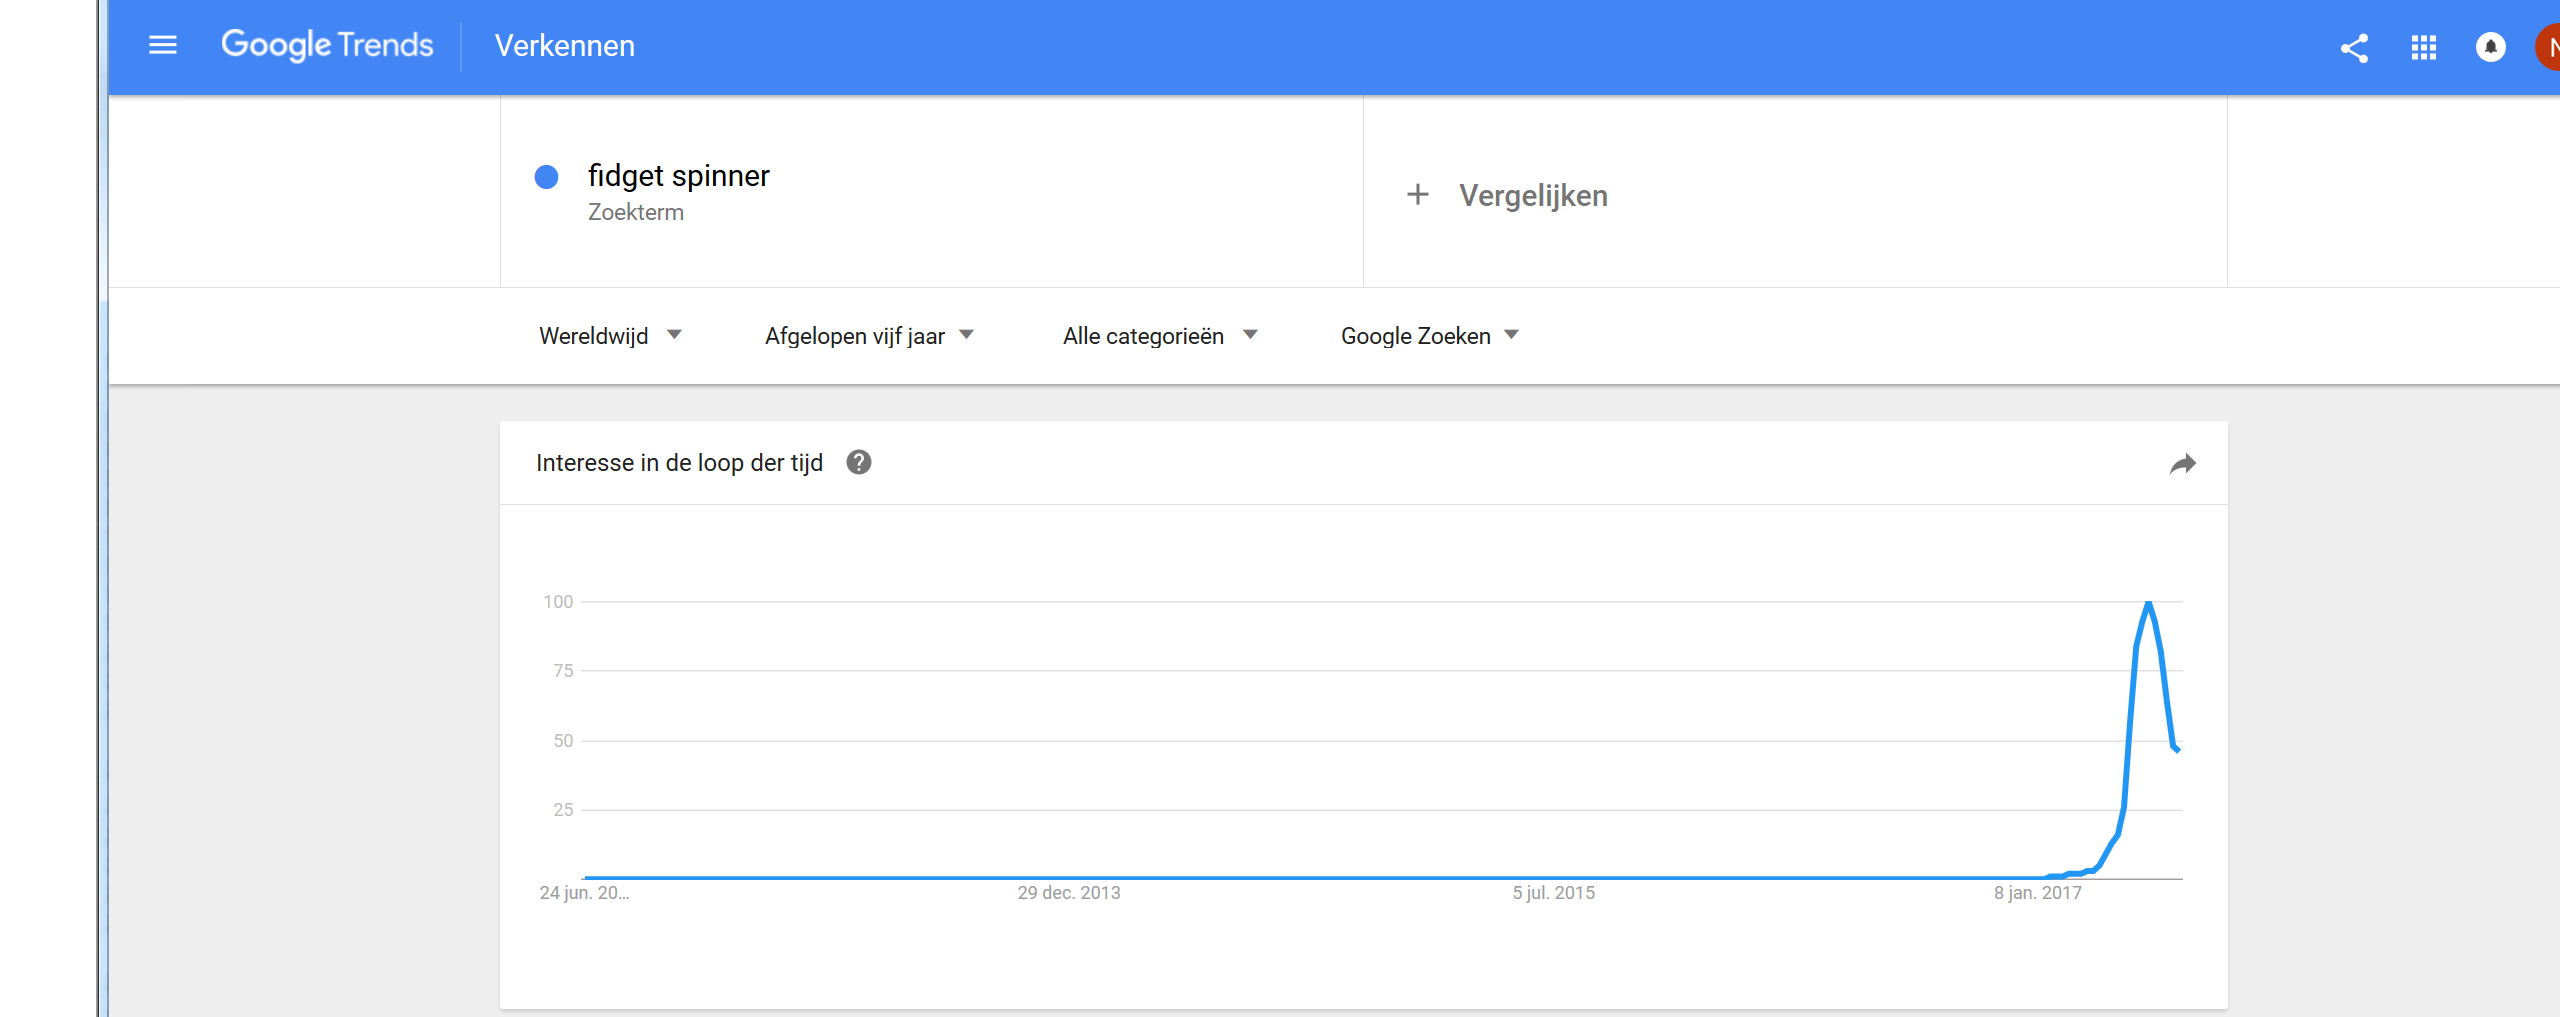Open help for Interesse in de loop der tijd
The width and height of the screenshot is (2560, 1017).
tap(858, 462)
